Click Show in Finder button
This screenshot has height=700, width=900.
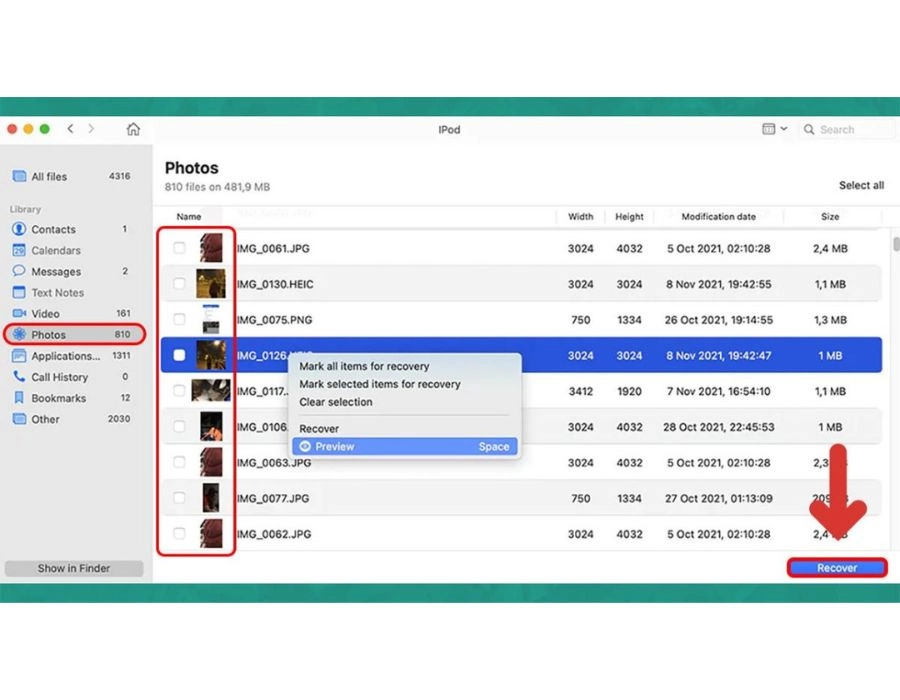pyautogui.click(x=74, y=568)
